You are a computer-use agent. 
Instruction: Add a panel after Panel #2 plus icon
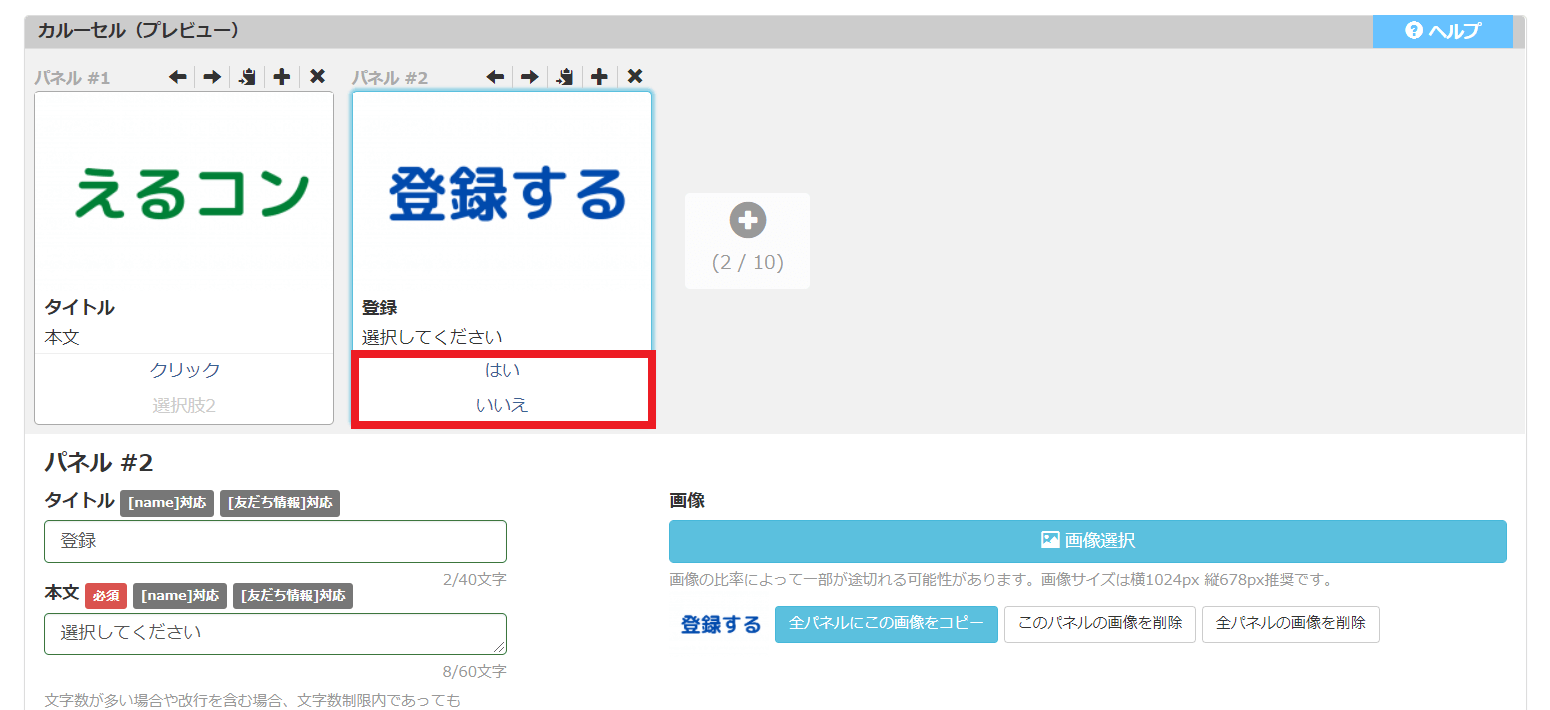599,77
